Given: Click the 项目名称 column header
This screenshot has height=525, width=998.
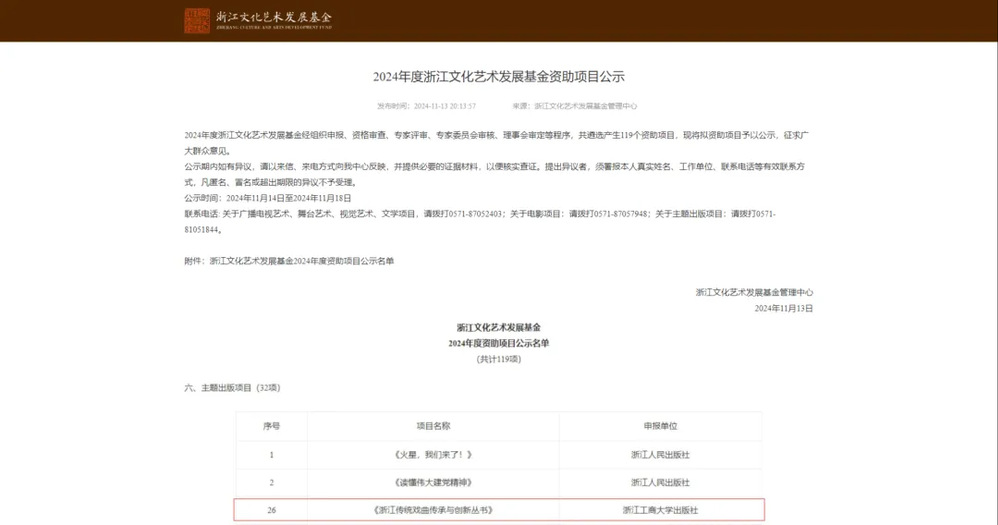Looking at the screenshot, I should [433, 426].
